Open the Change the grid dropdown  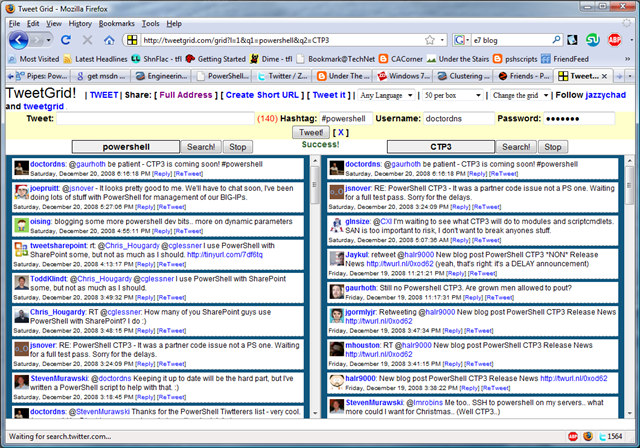pos(520,95)
